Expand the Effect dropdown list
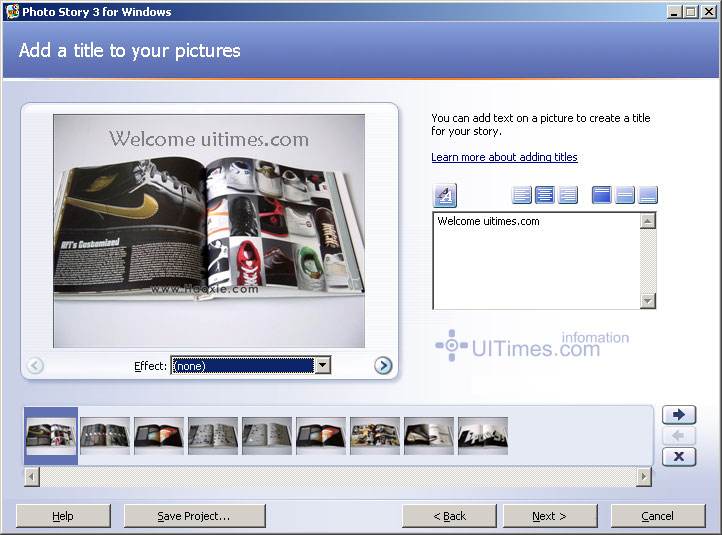722x535 pixels. [322, 366]
